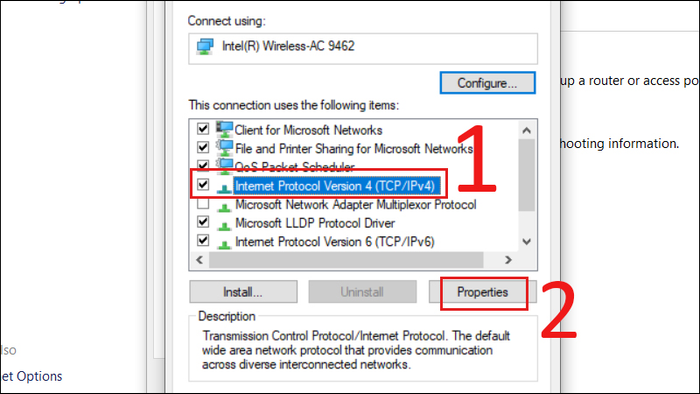700x394 pixels.
Task: Click the Configure... button
Action: 488,83
